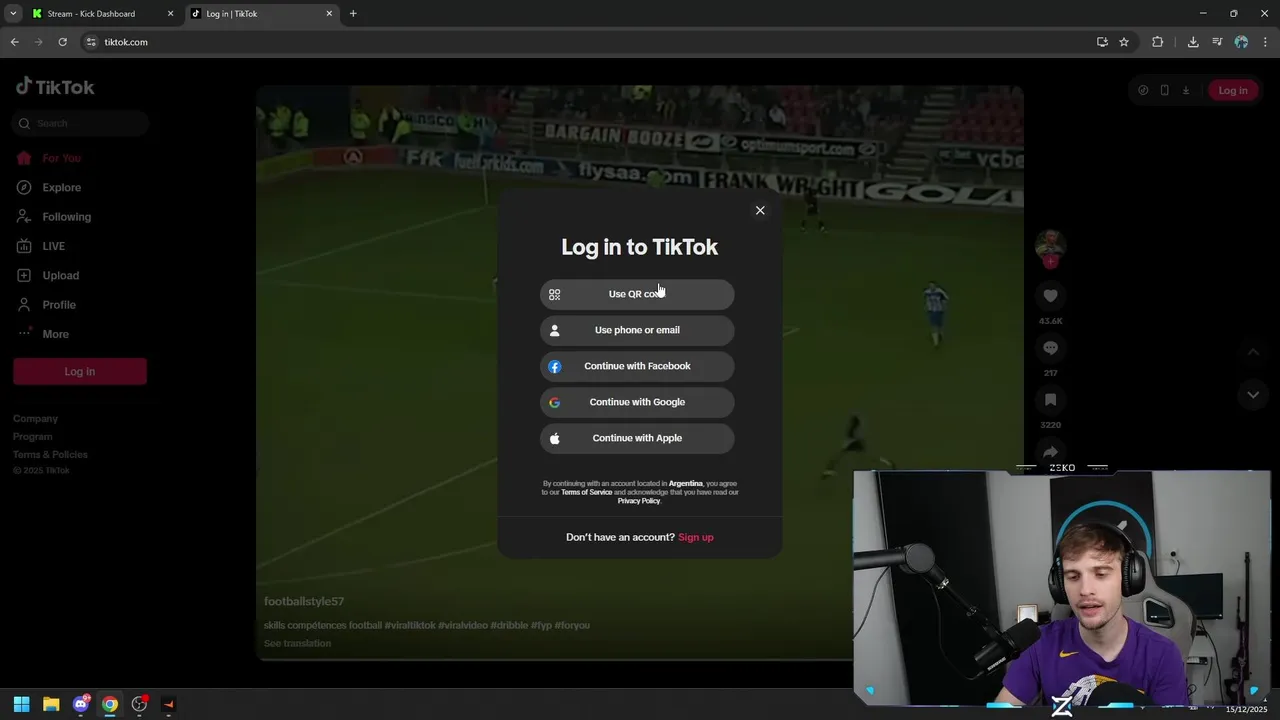
Task: Expand the Company footer section
Action: point(36,419)
